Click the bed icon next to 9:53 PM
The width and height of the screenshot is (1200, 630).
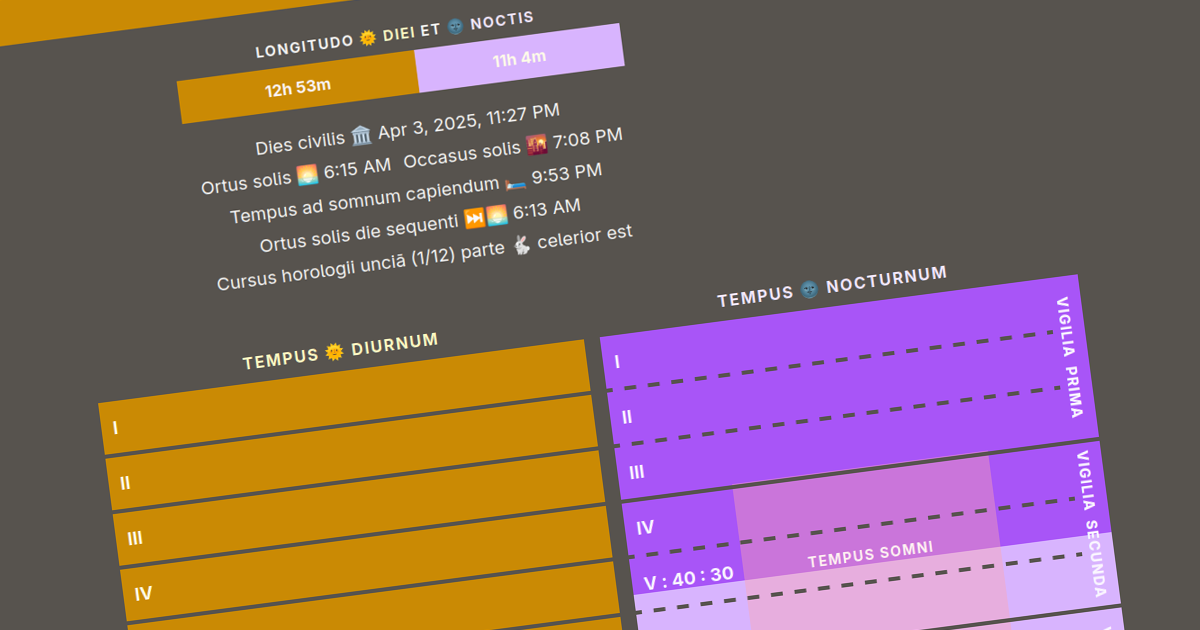515,183
